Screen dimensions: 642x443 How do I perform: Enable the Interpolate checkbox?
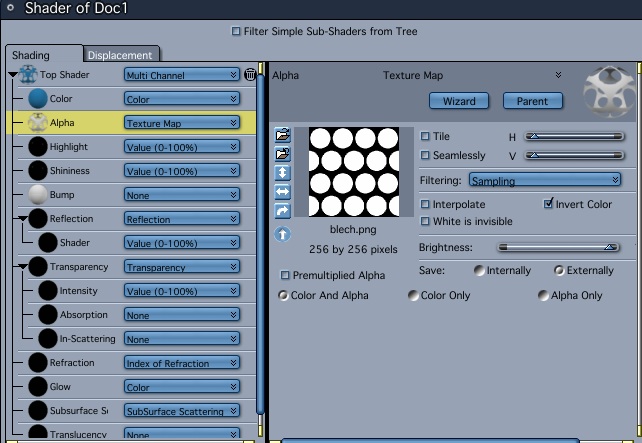(x=425, y=204)
